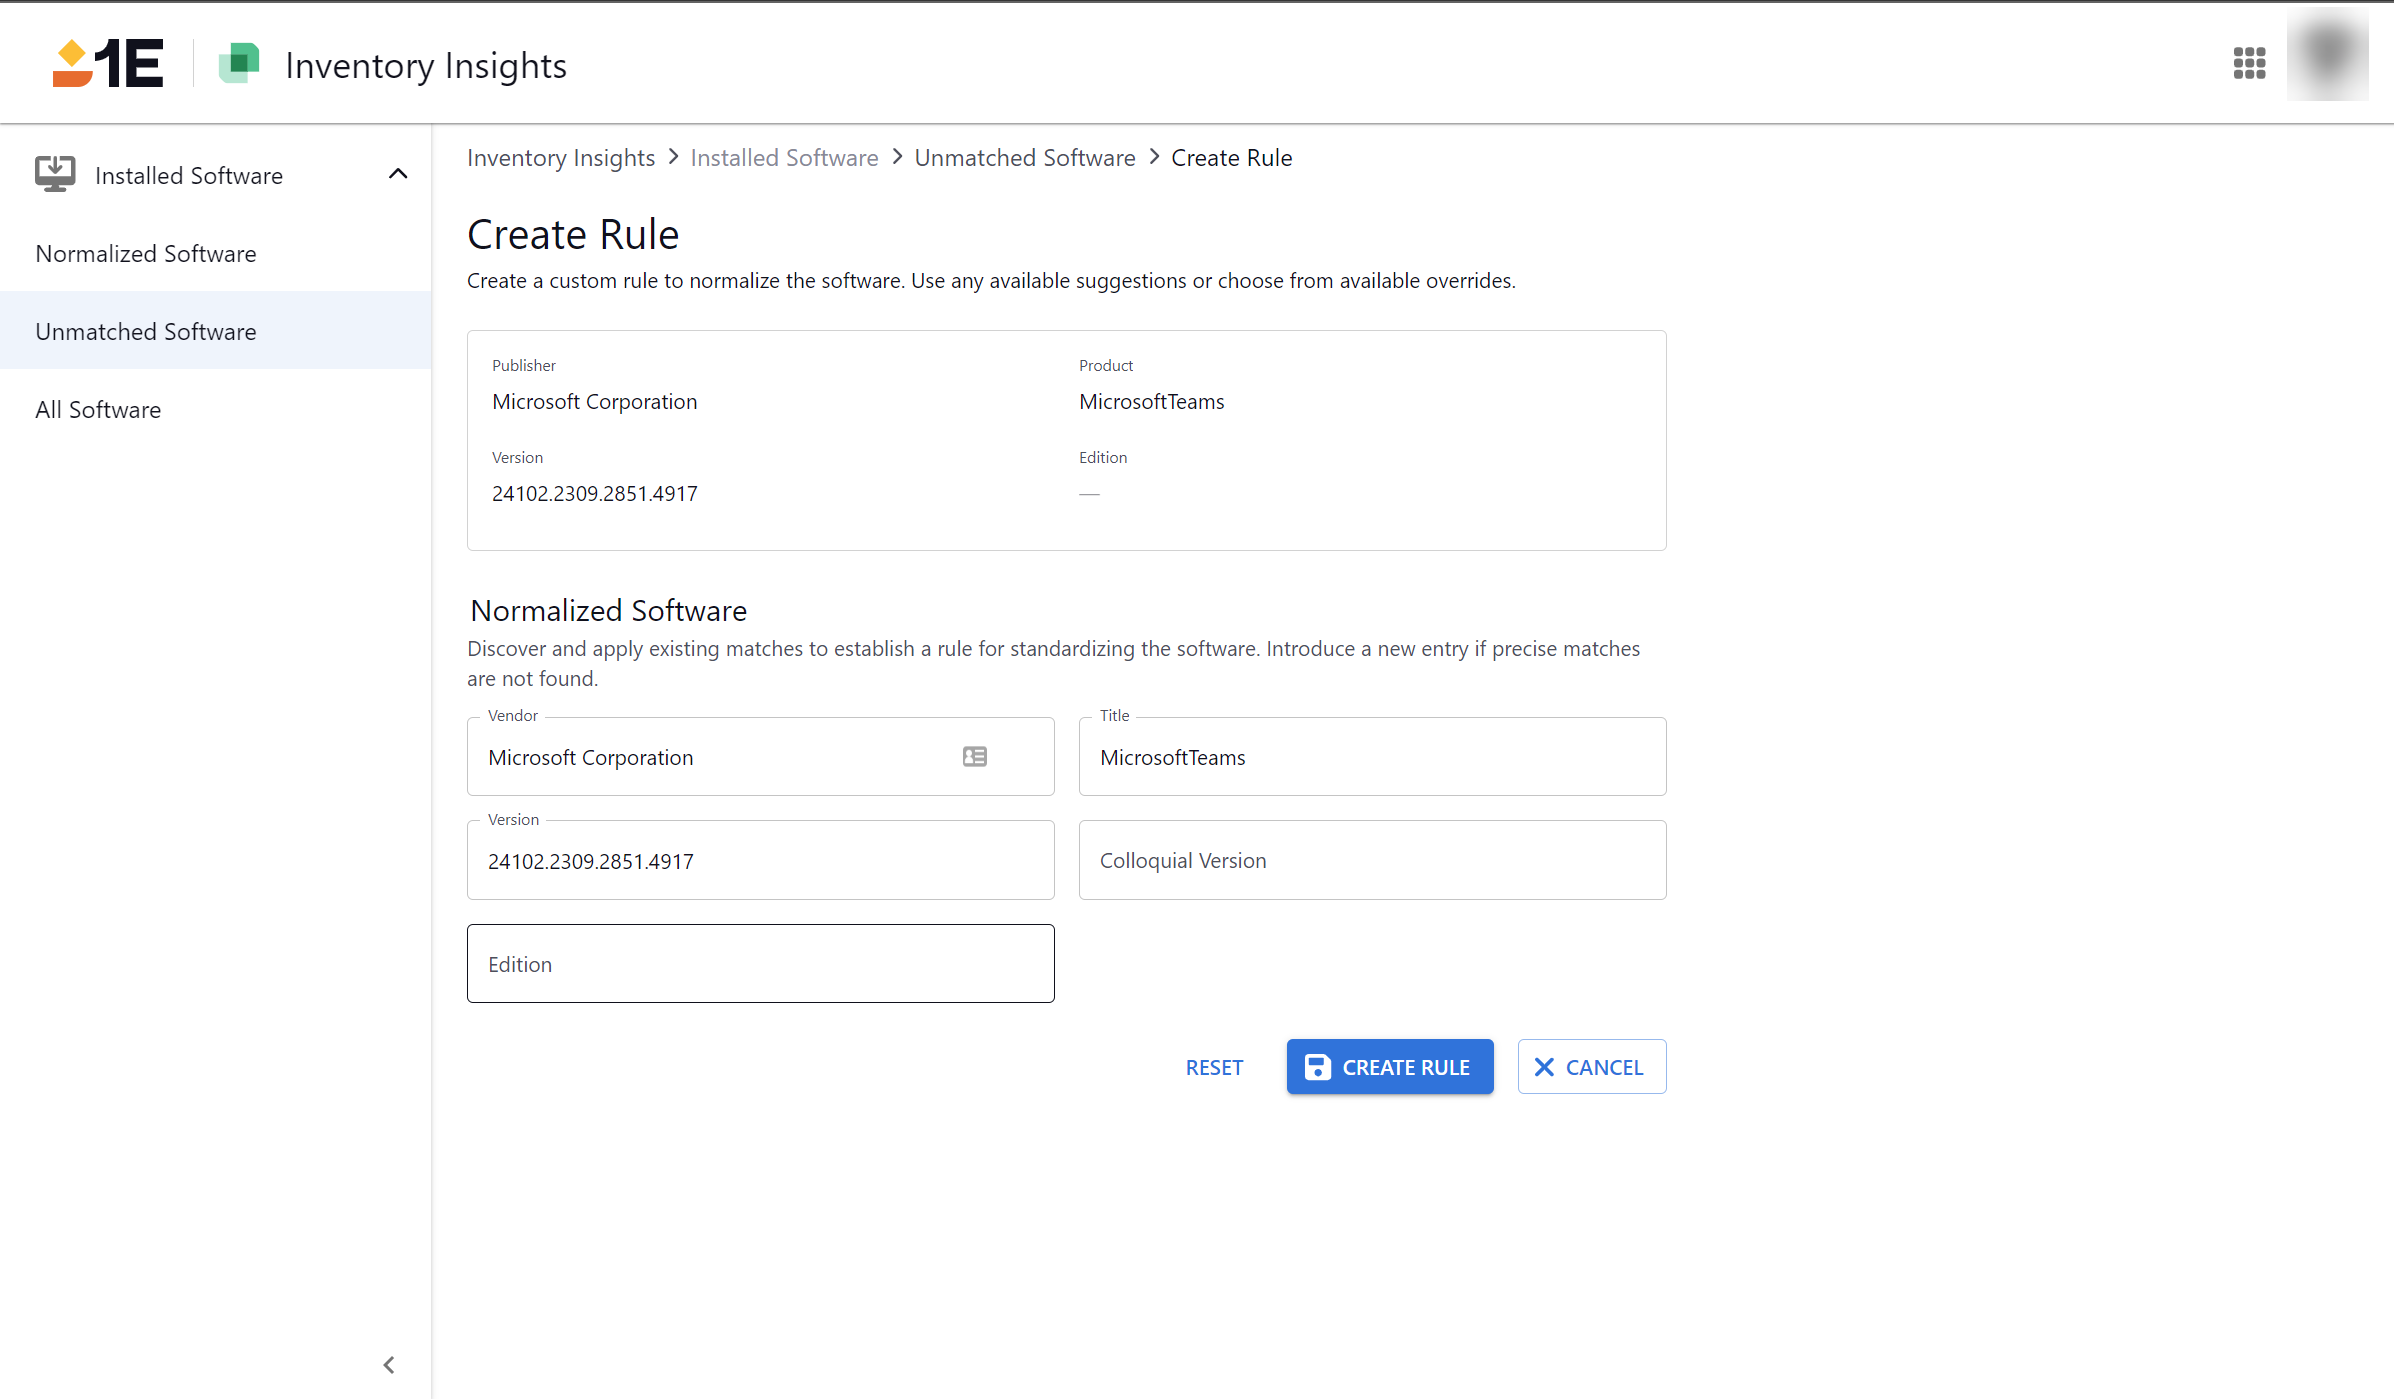Screen dimensions: 2394x1399
Task: Click the save icon on Create Rule
Action: coord(1318,1067)
